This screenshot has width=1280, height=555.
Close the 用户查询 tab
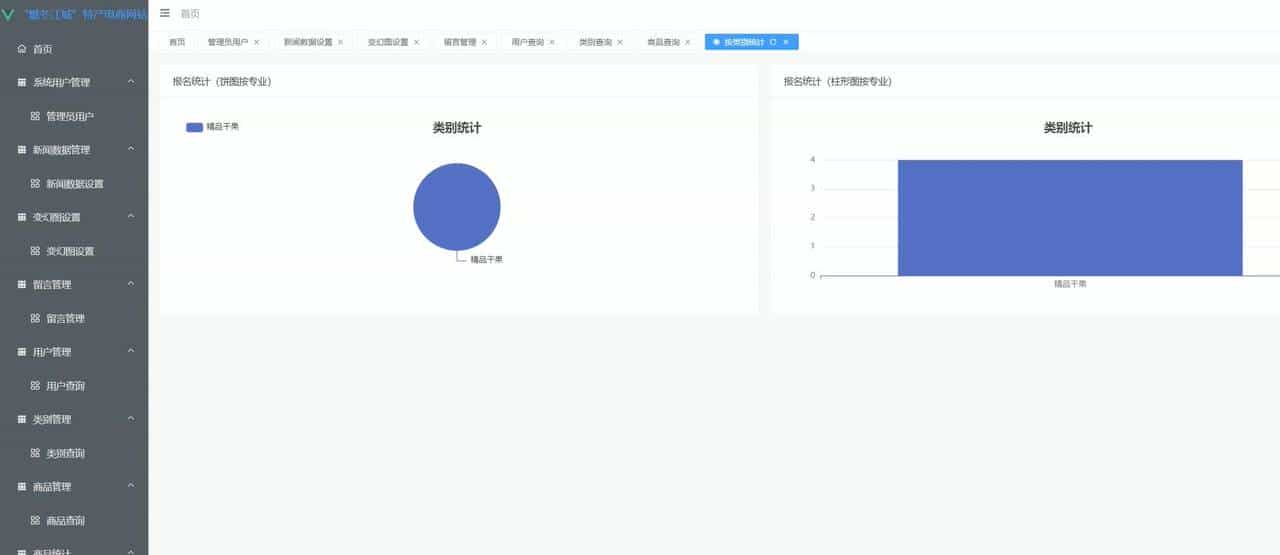click(552, 42)
